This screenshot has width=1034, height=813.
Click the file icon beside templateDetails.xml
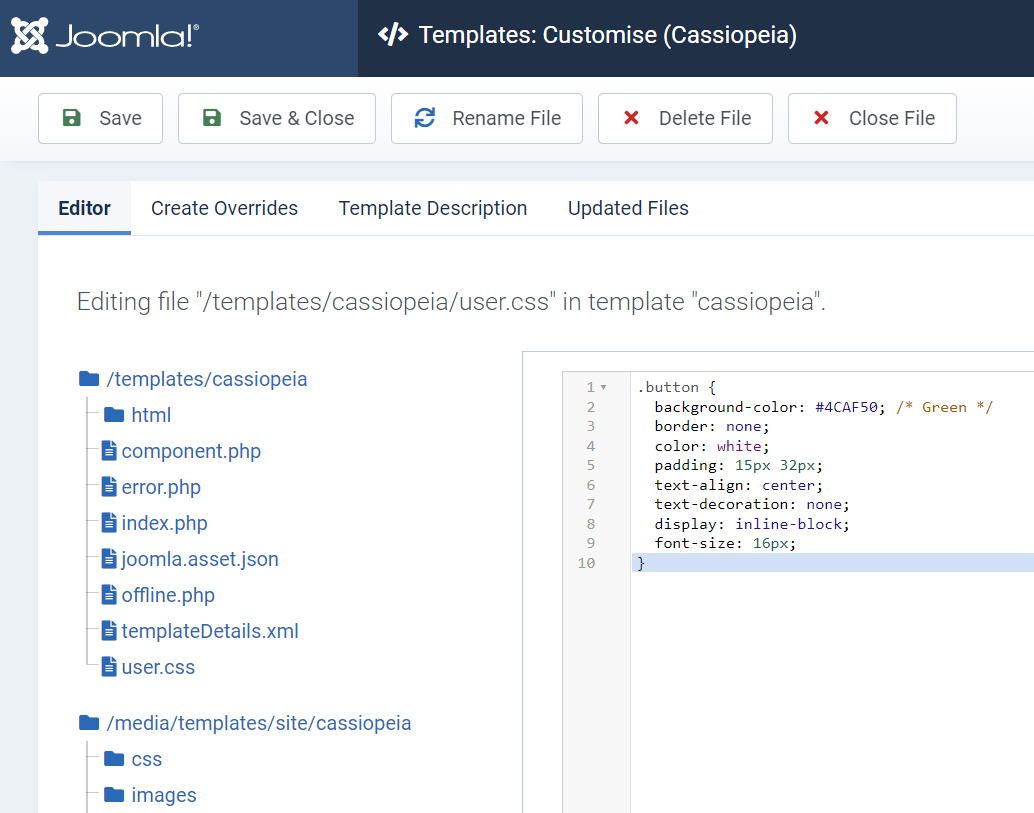109,630
